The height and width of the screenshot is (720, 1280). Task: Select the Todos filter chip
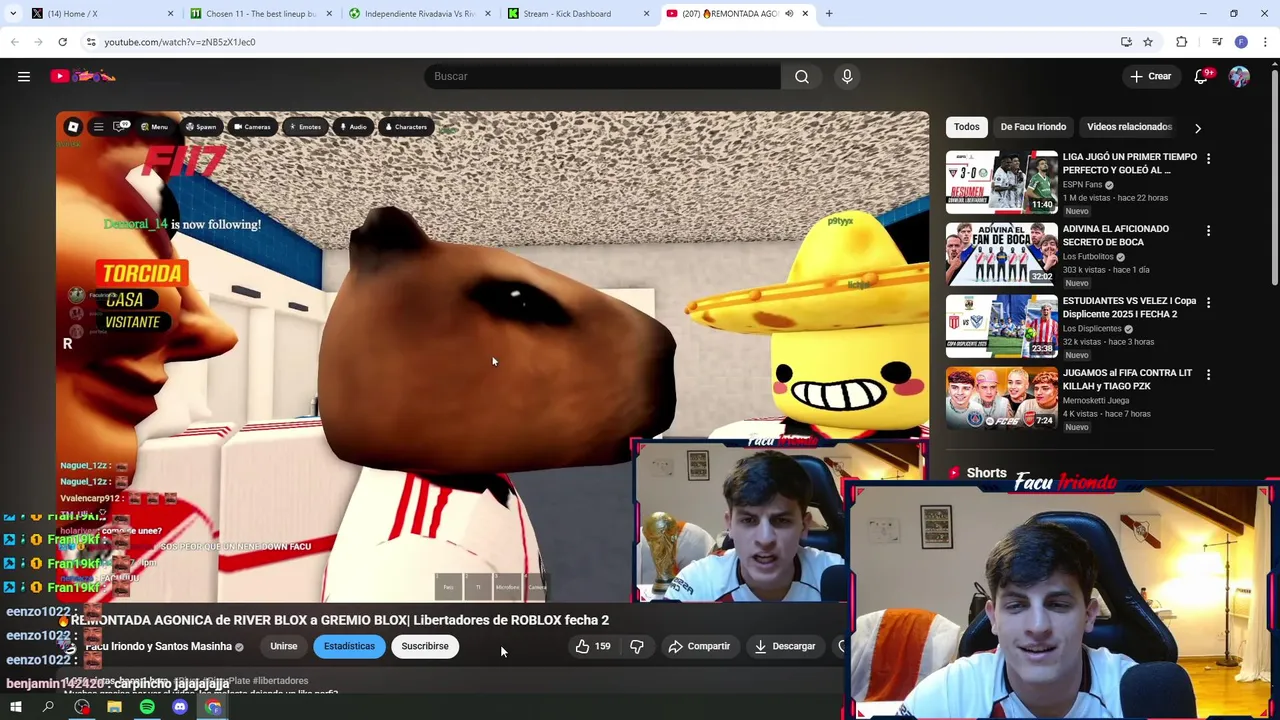[x=966, y=127]
